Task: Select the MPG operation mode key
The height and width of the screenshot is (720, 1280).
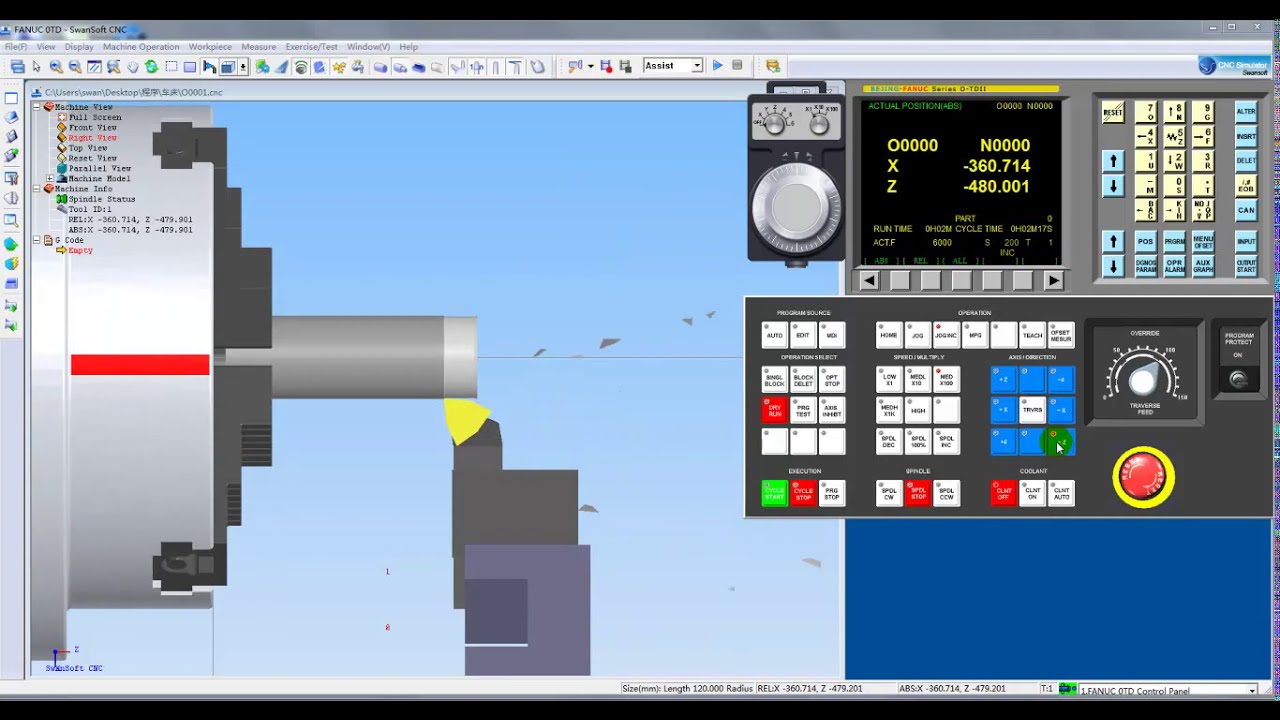Action: click(x=975, y=335)
